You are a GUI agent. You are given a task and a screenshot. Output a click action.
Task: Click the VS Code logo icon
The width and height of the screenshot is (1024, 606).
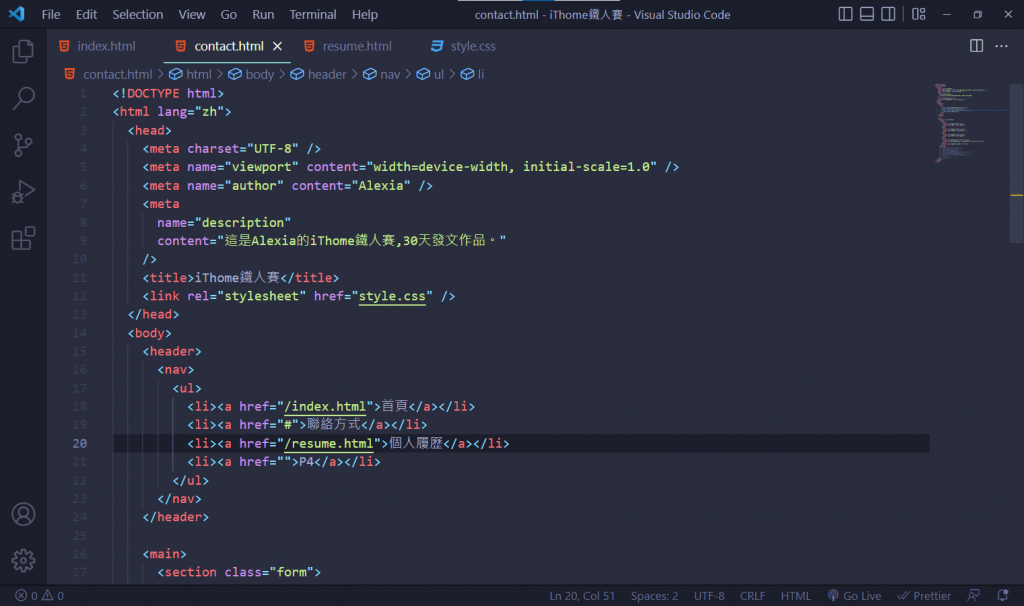point(16,14)
